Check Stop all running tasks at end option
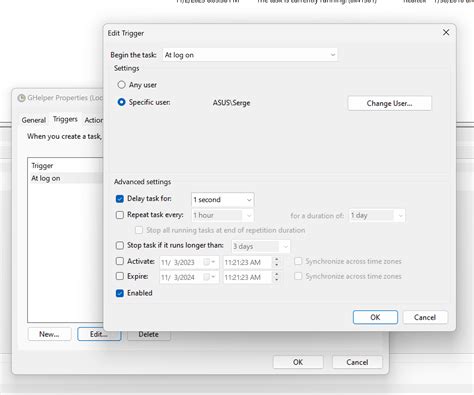The height and width of the screenshot is (395, 474). pos(139,230)
